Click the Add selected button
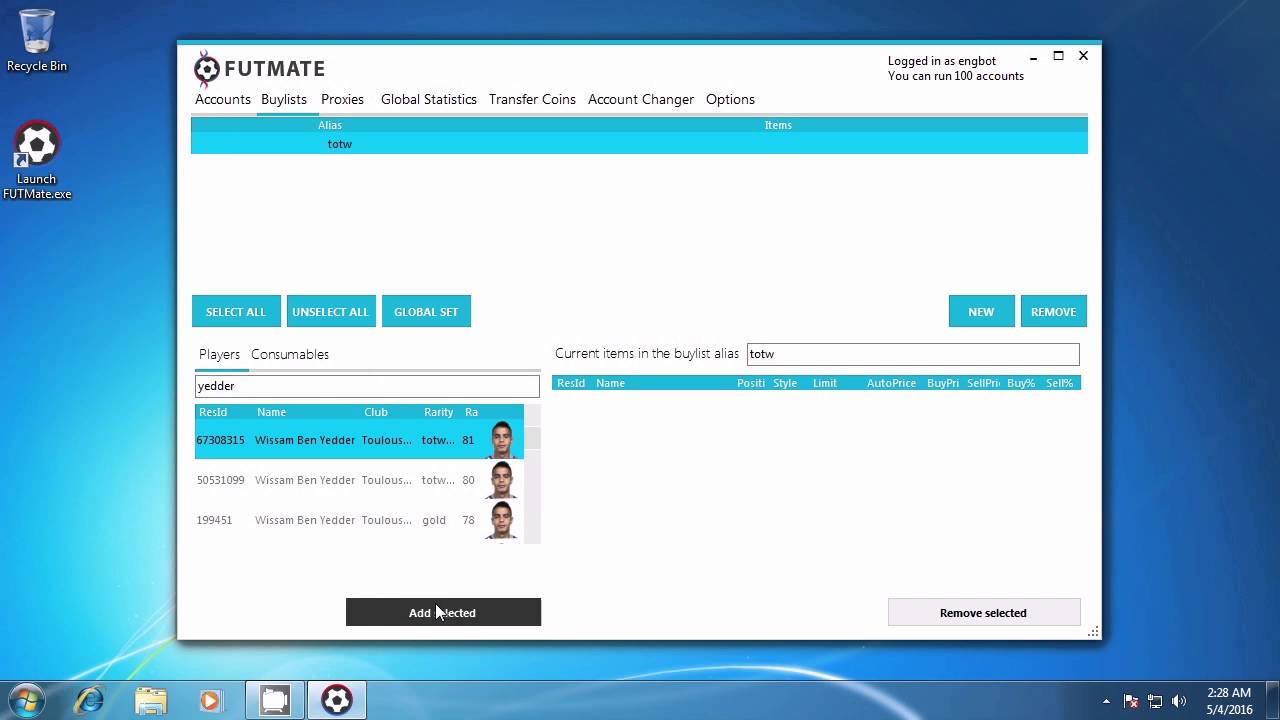The width and height of the screenshot is (1280, 720). point(443,612)
